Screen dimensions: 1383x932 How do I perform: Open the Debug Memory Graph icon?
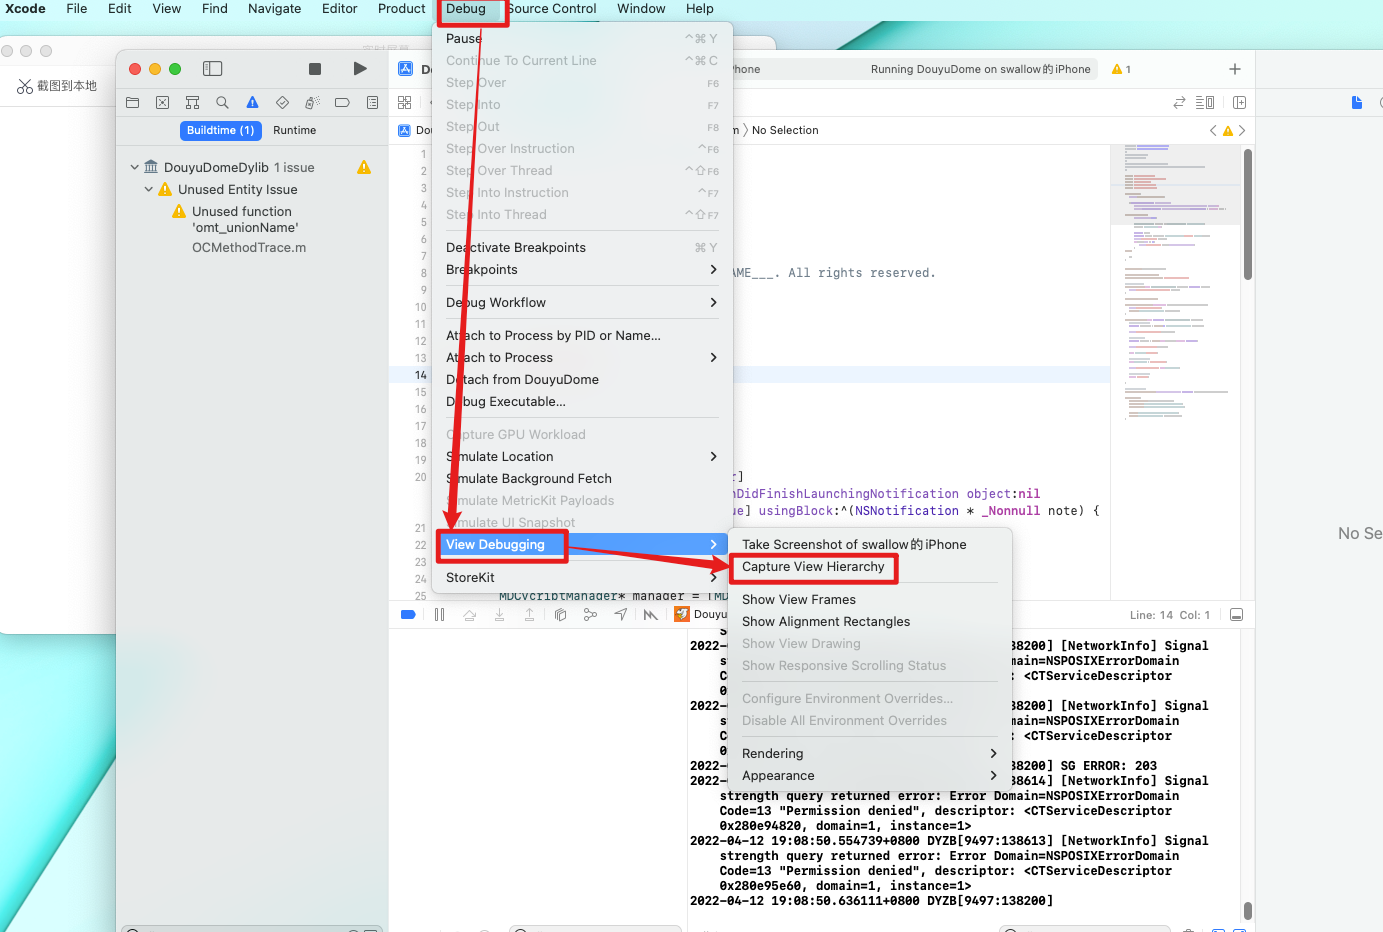[x=590, y=615]
